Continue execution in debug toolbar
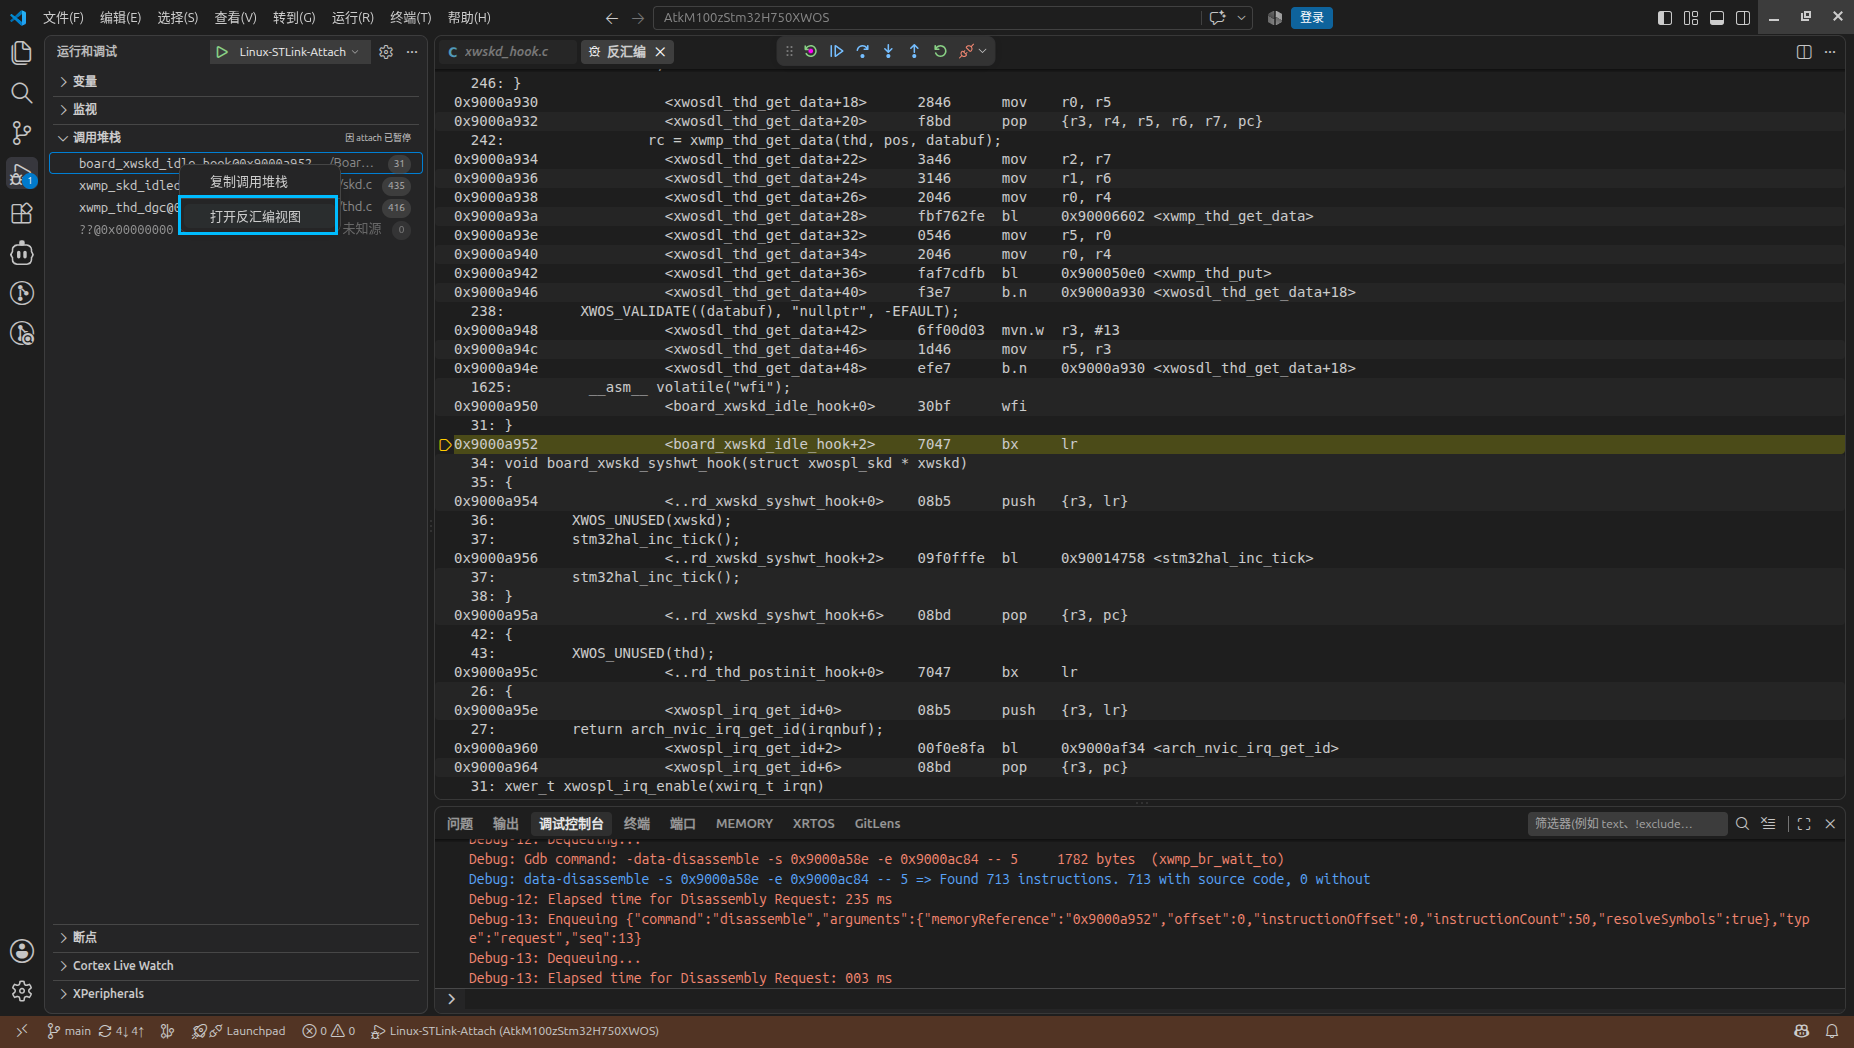 point(837,51)
